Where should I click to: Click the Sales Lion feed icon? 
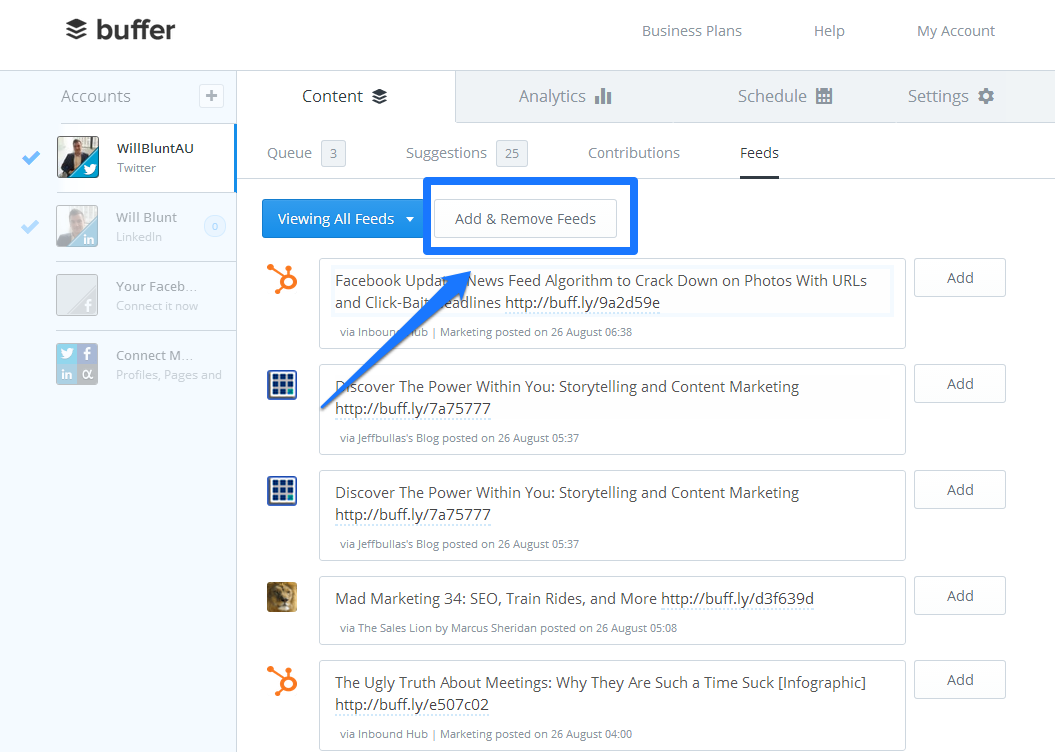tap(282, 597)
